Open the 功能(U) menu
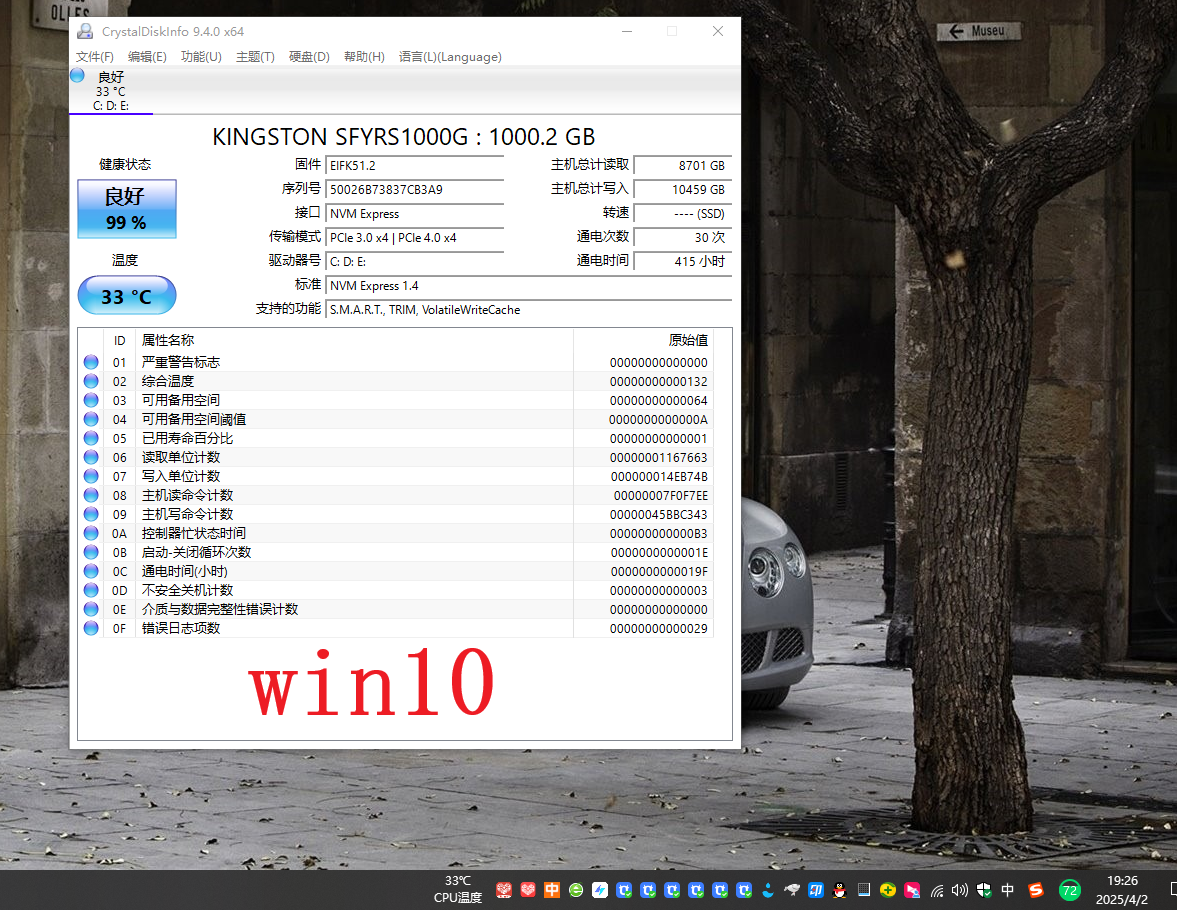The width and height of the screenshot is (1177, 910). pyautogui.click(x=201, y=57)
